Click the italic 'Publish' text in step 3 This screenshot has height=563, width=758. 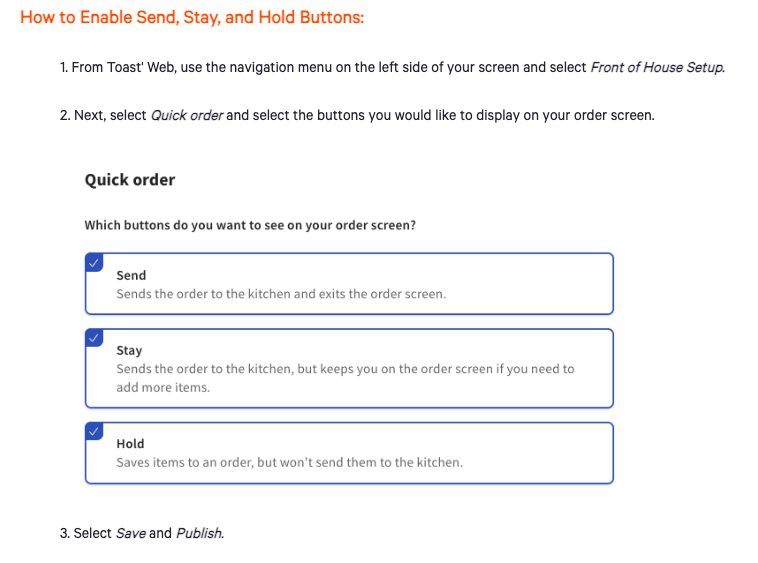(200, 533)
